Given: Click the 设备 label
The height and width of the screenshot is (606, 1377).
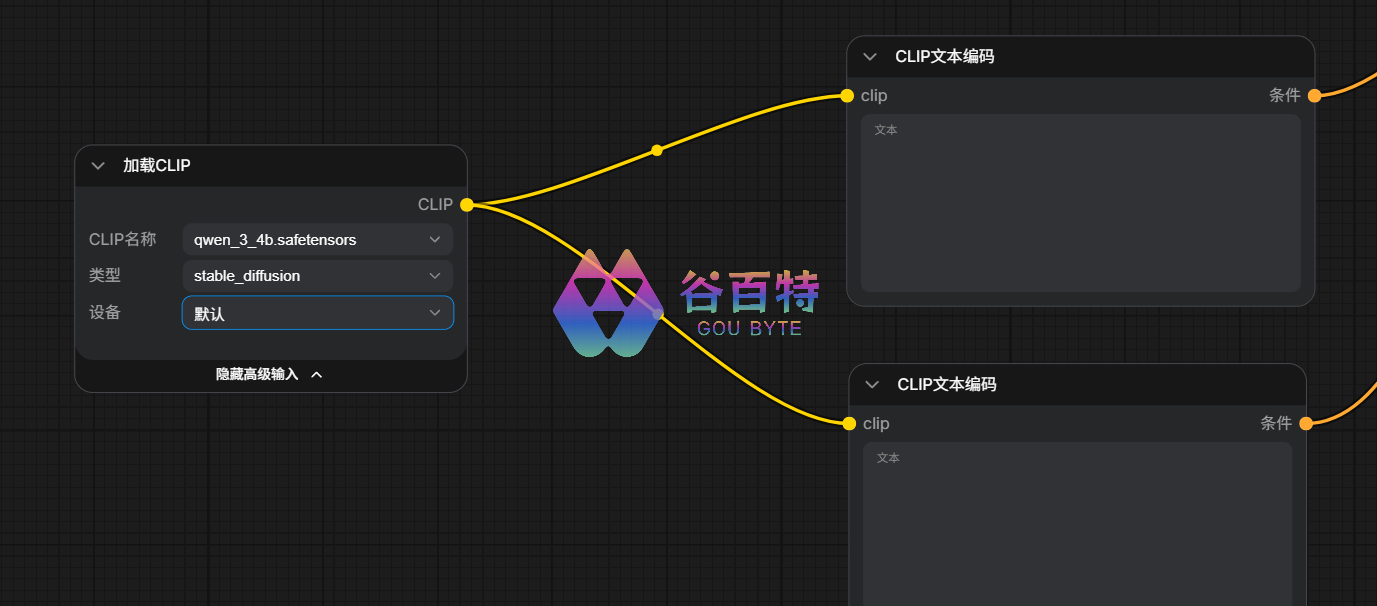Looking at the screenshot, I should 105,313.
